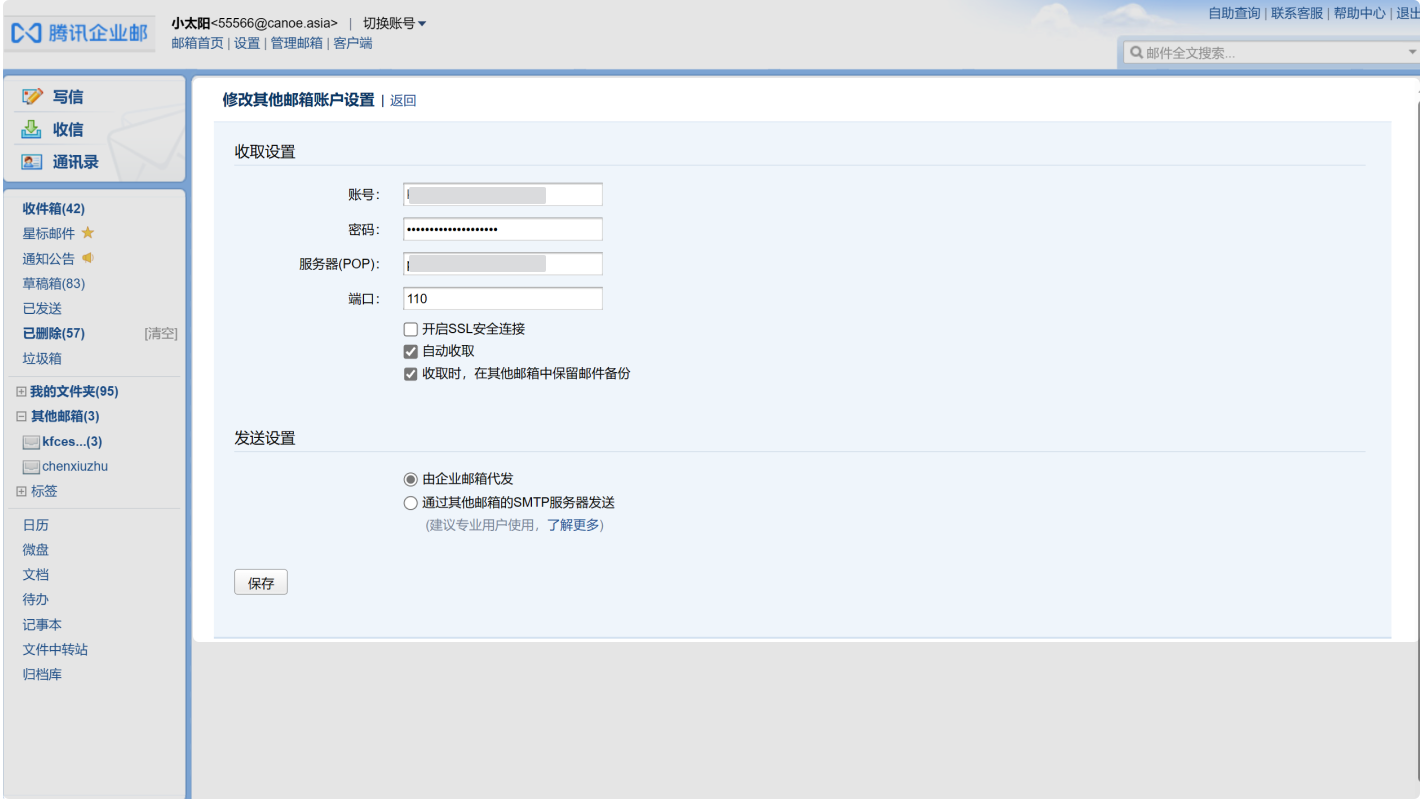1420x799 pixels.
Task: Click the compose mail pencil icon
Action: [32, 97]
